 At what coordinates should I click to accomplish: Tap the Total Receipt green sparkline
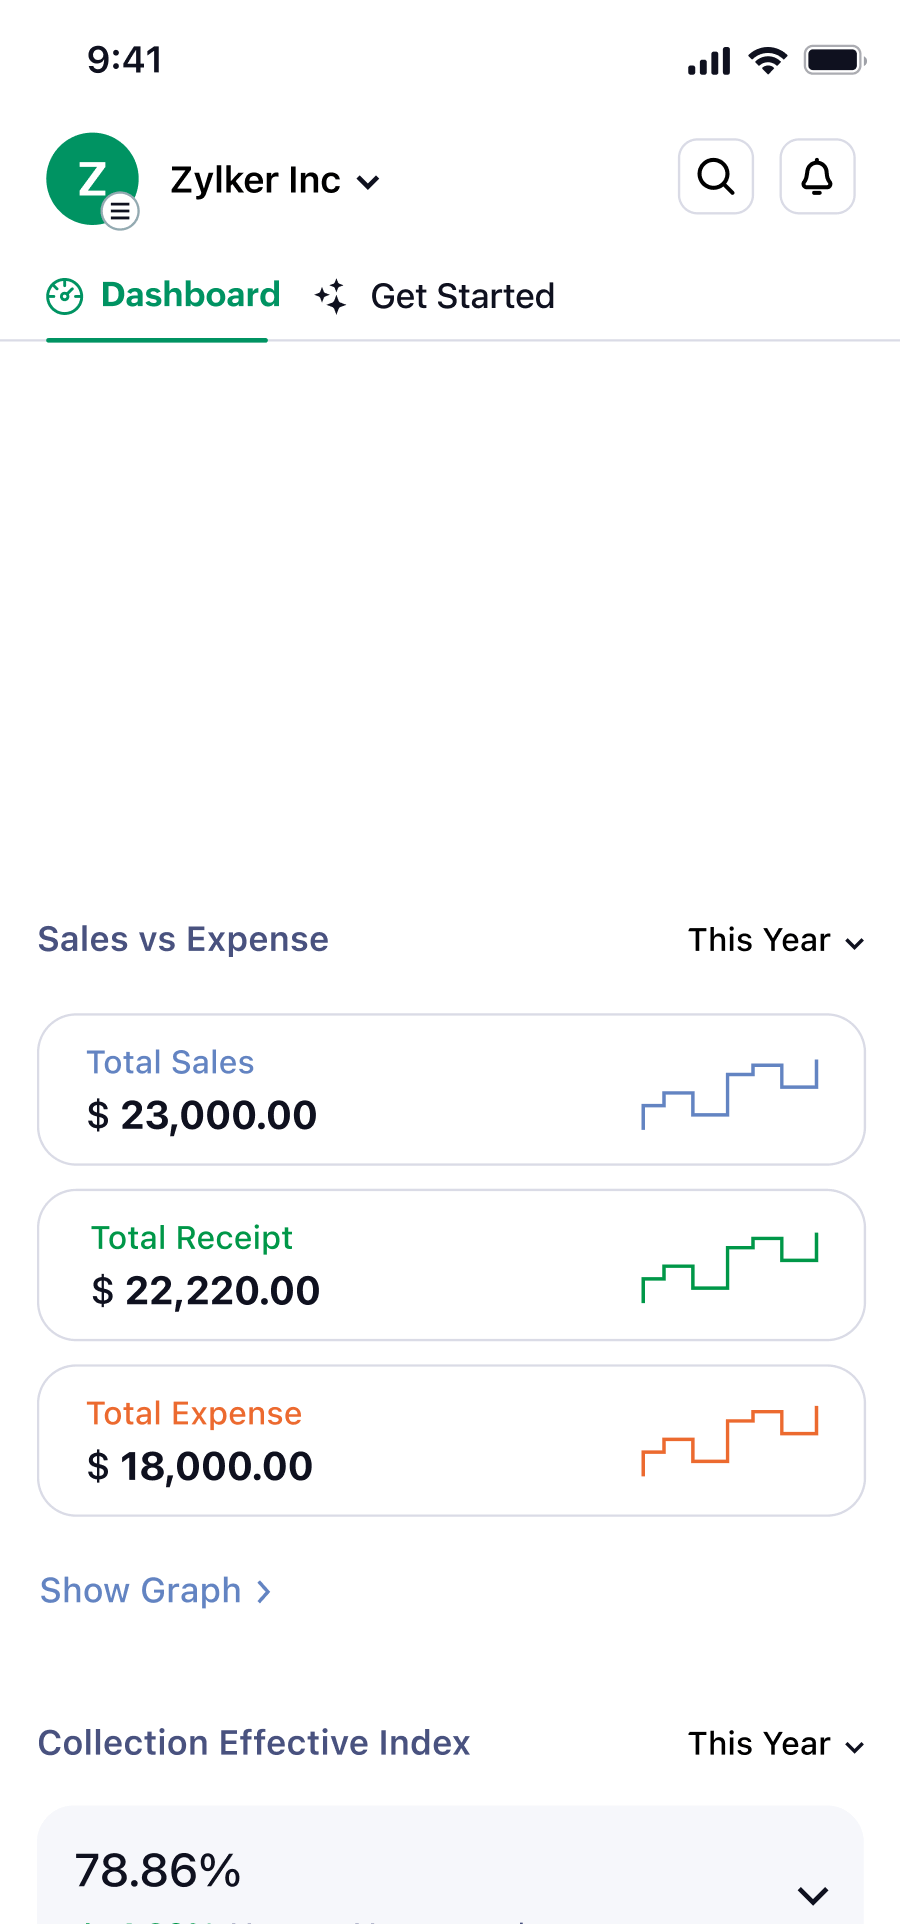(x=730, y=1265)
